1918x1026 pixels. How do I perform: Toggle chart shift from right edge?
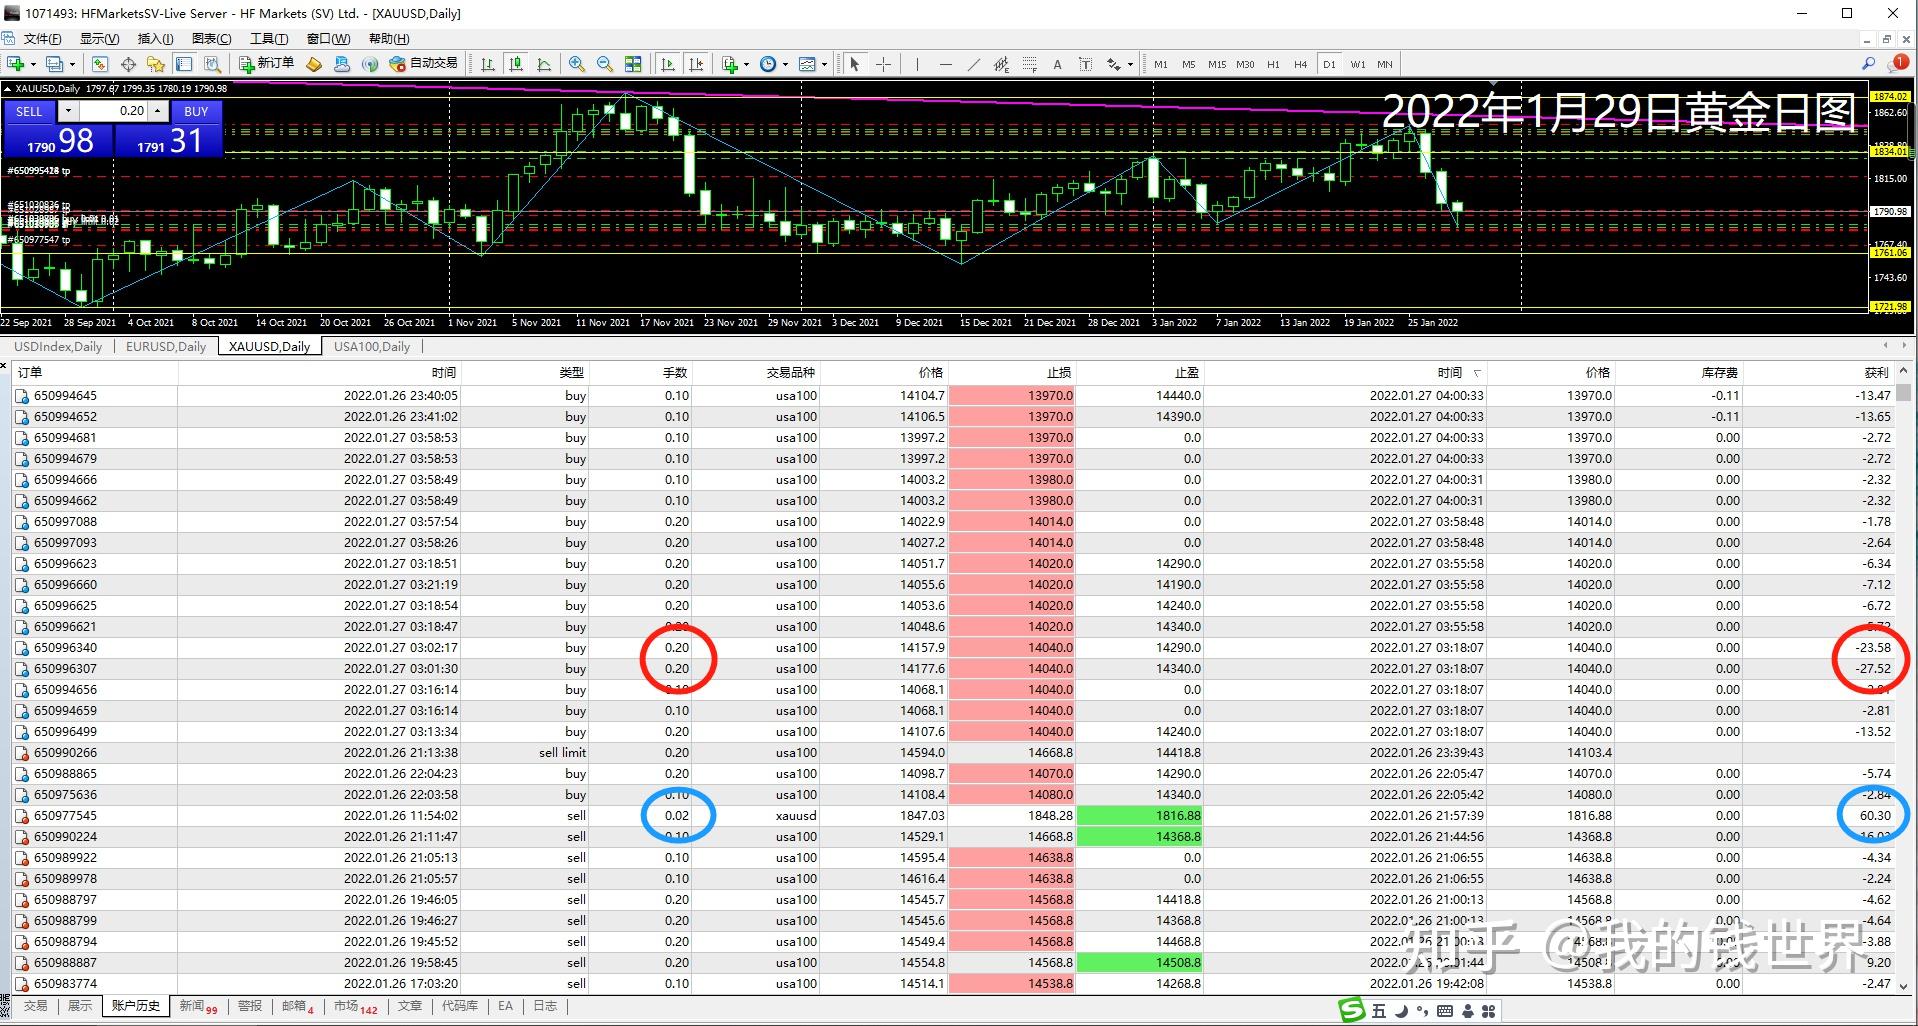(696, 64)
